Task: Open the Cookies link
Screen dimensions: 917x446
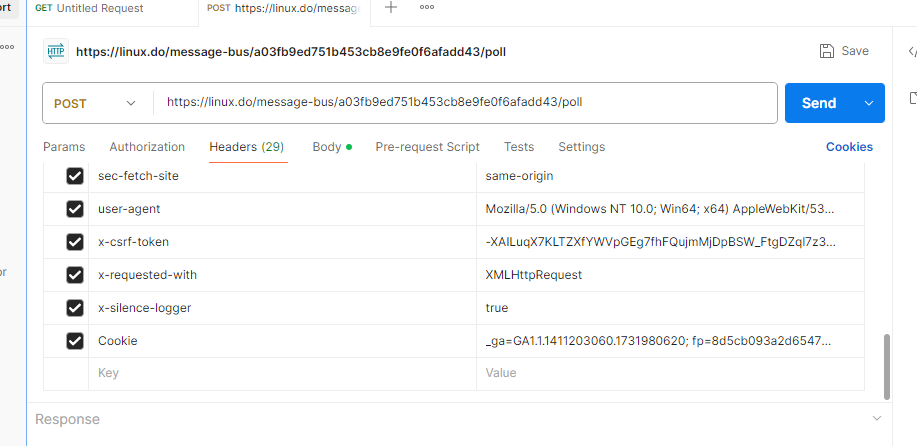Action: pos(849,147)
